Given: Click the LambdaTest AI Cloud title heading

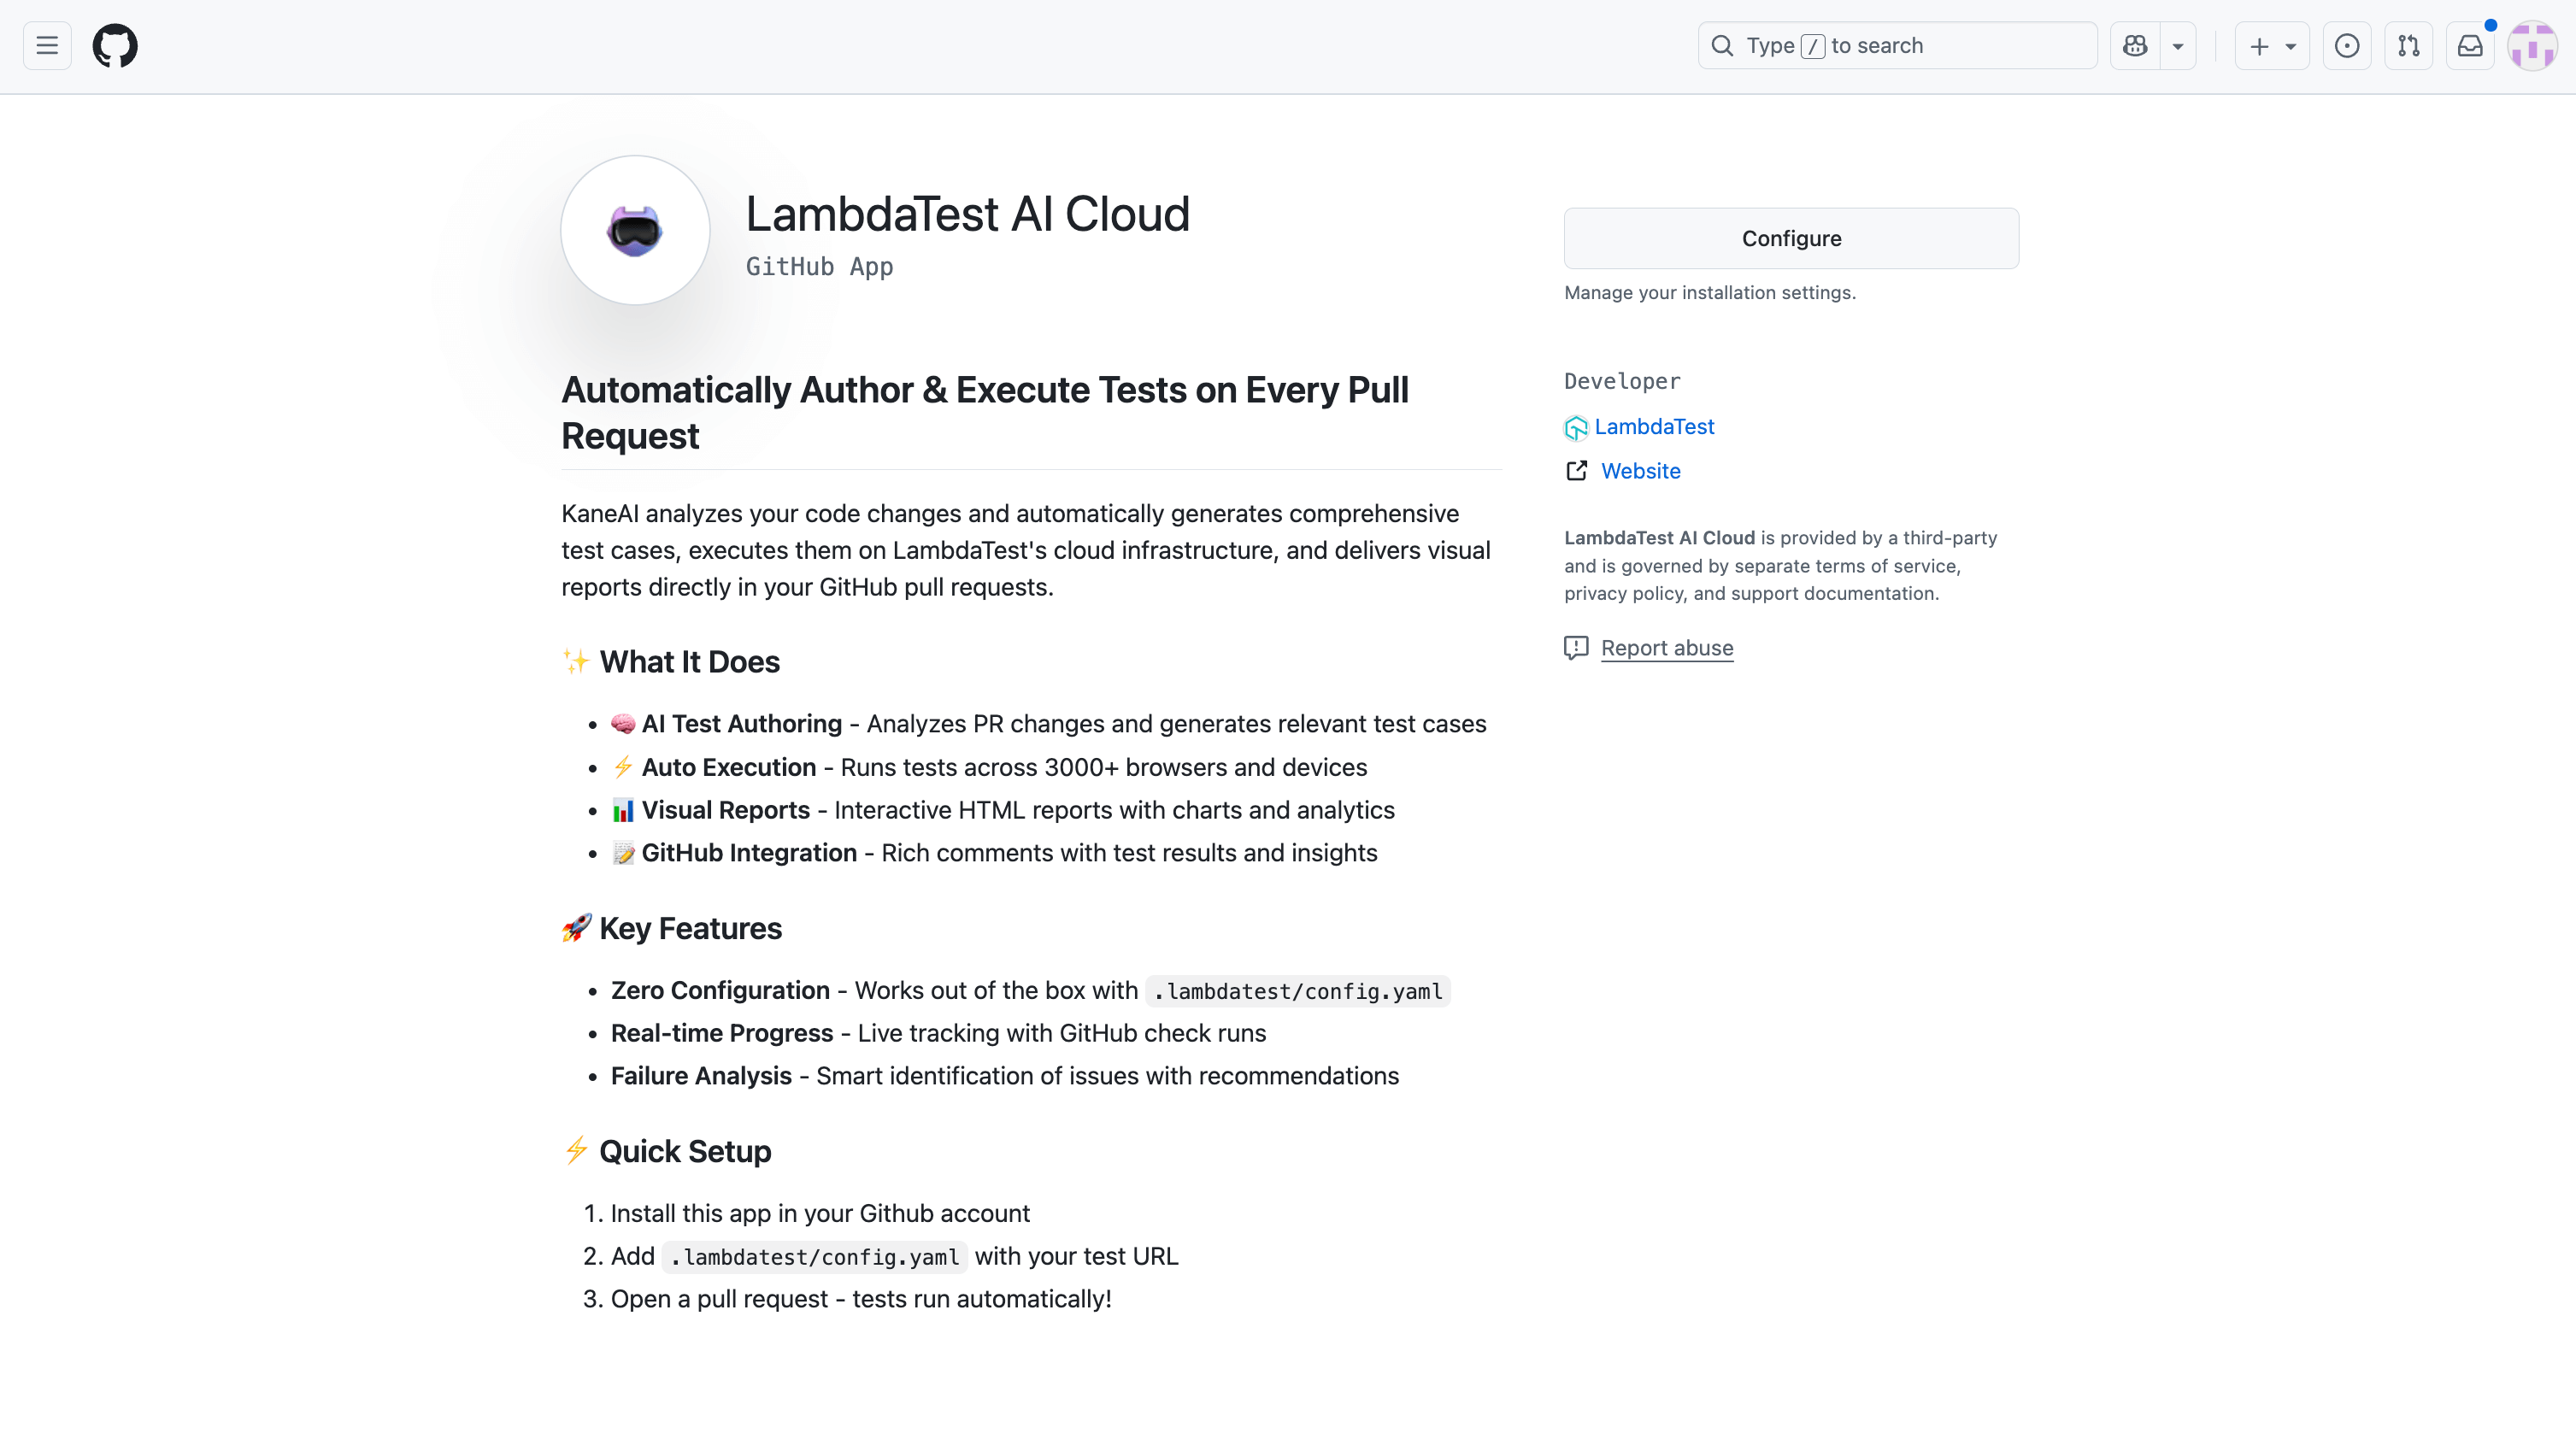Looking at the screenshot, I should (x=967, y=214).
